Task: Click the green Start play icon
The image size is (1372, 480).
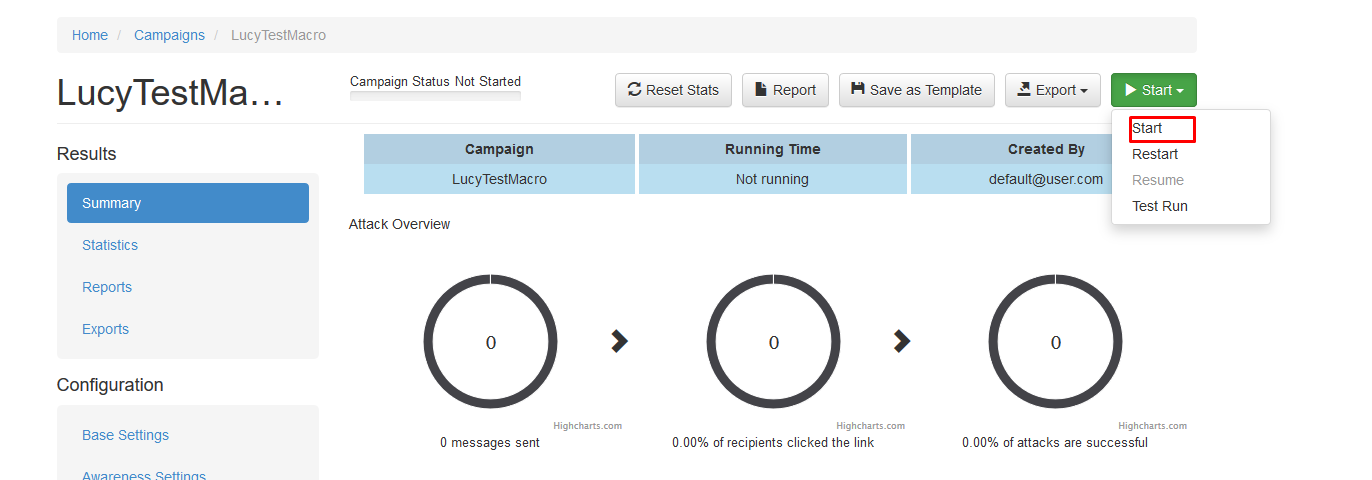Action: tap(1130, 90)
